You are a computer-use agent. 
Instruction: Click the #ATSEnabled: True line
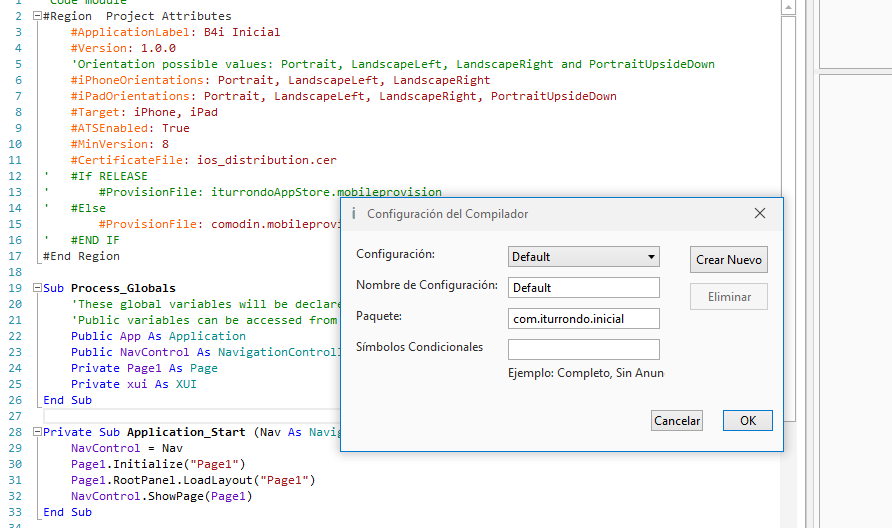pos(130,128)
